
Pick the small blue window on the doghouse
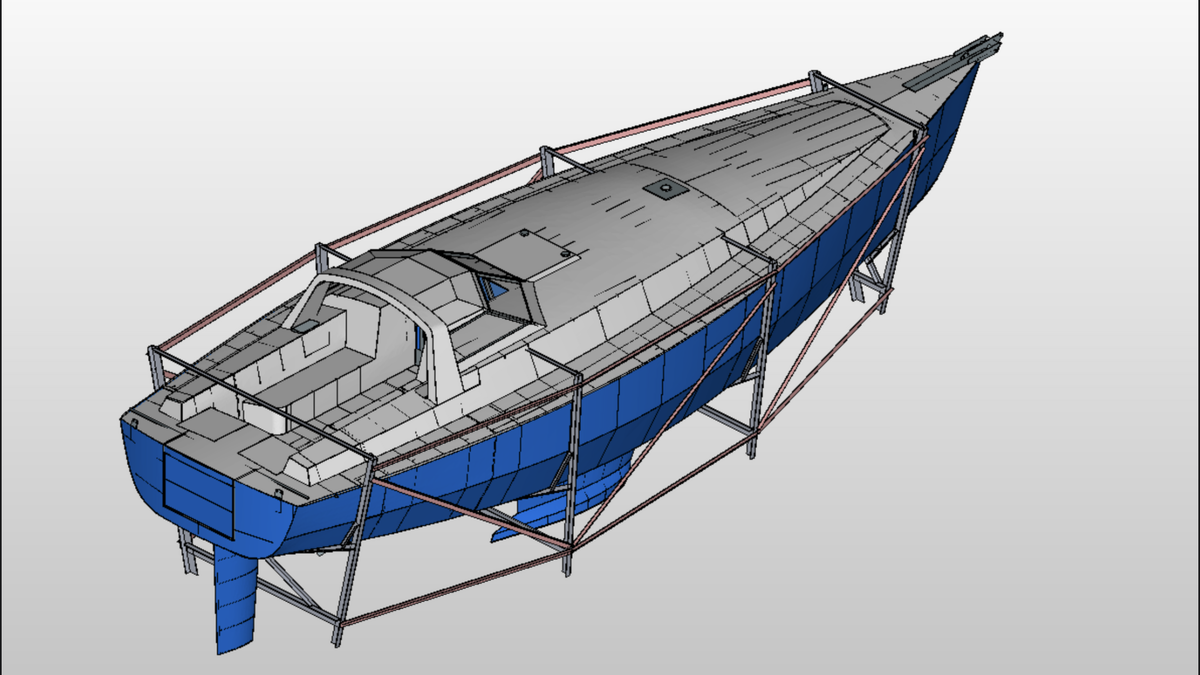point(496,290)
